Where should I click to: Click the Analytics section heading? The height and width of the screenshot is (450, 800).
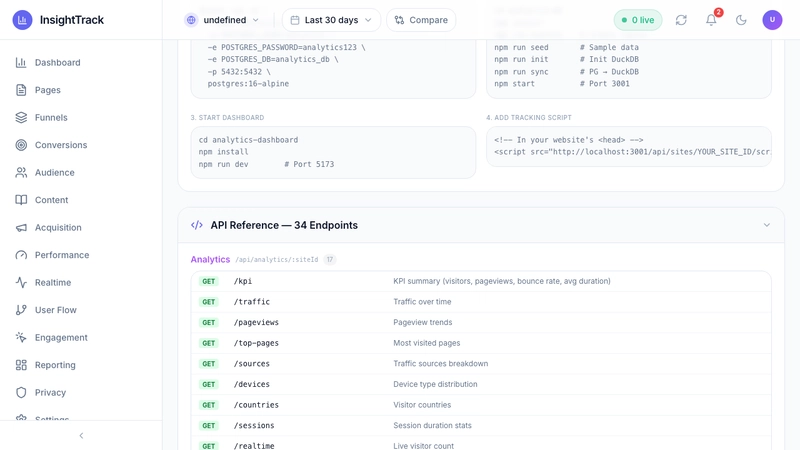(210, 259)
